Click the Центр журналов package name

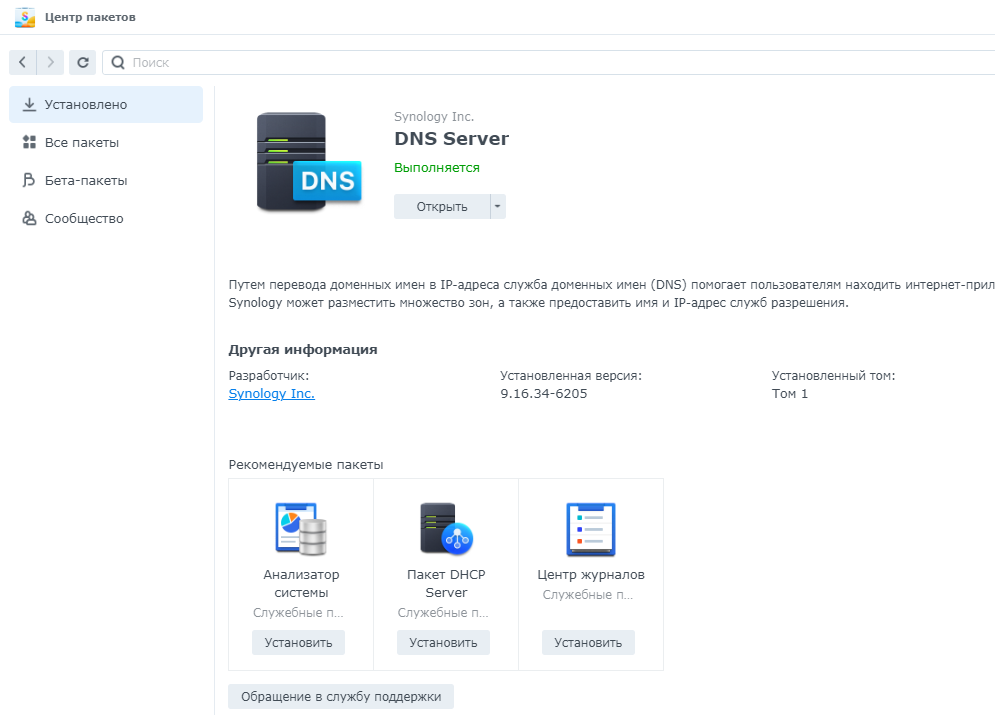click(591, 575)
